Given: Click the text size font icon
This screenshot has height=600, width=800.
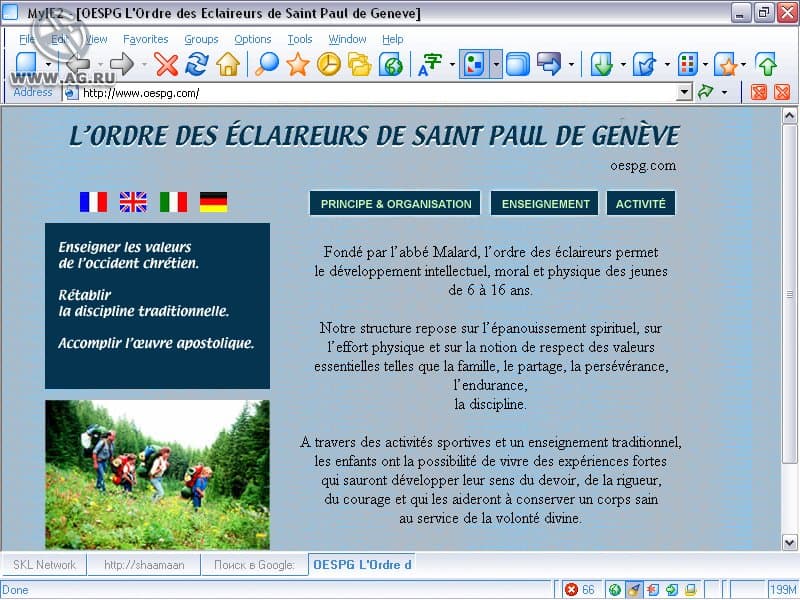Looking at the screenshot, I should coord(430,65).
